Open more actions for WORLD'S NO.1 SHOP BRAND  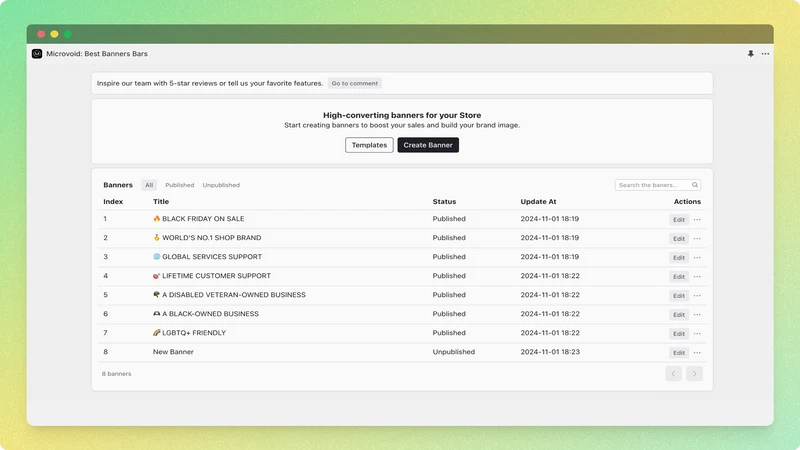coord(697,238)
